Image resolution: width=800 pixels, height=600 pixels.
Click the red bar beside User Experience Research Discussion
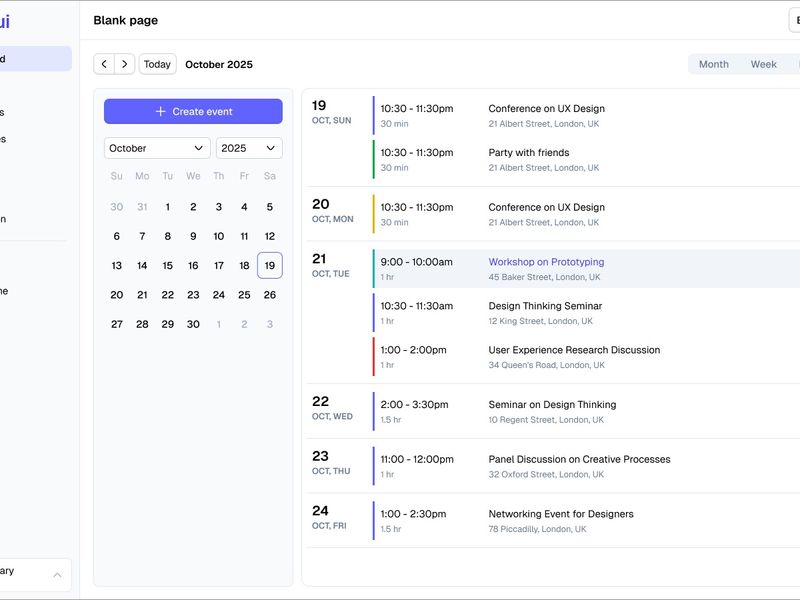(371, 357)
